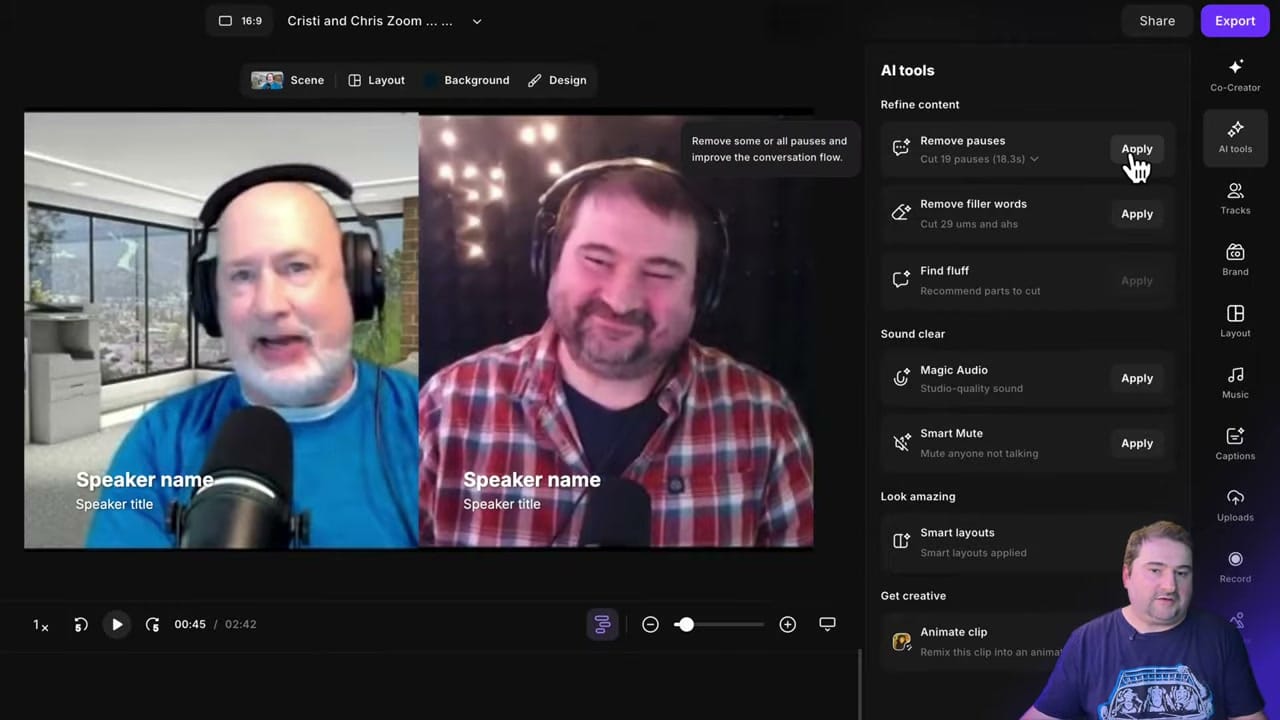Click the fit-to-screen monitor icon
The width and height of the screenshot is (1280, 720).
(x=827, y=624)
